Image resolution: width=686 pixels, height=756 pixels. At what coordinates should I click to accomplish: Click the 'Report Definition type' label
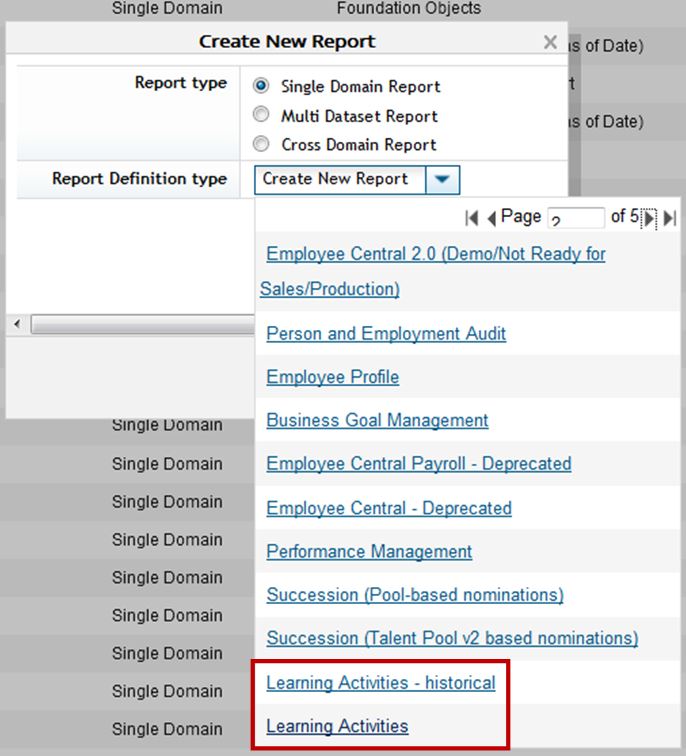click(x=139, y=179)
